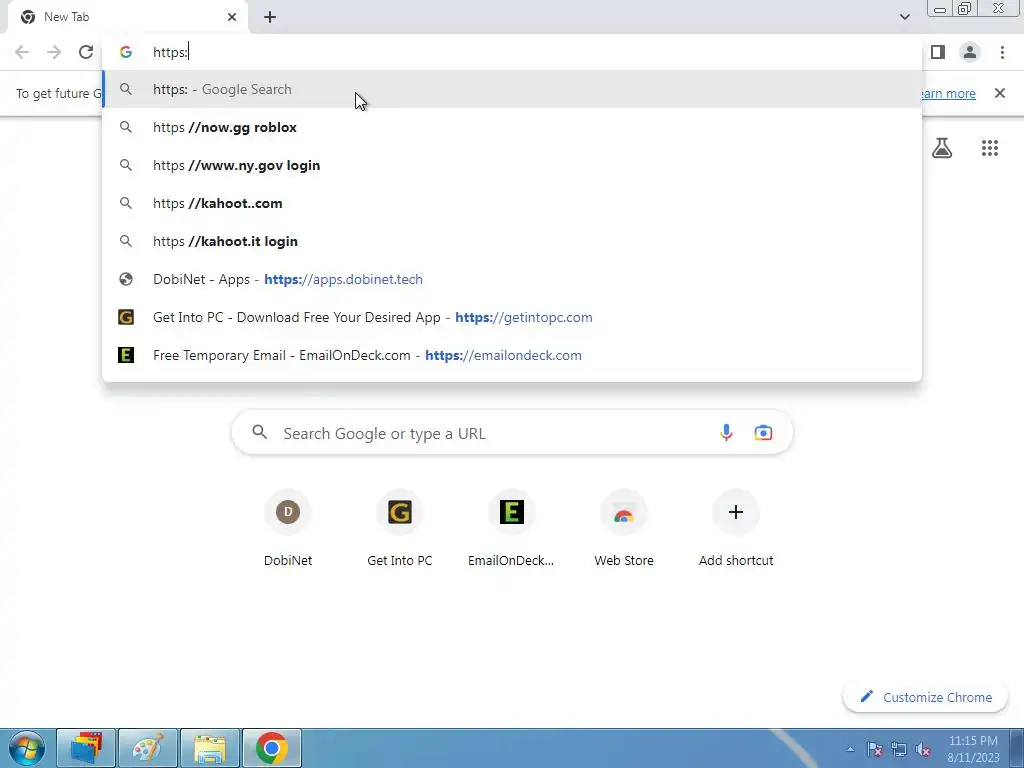Open the EmailOnDeck shortcut tile

click(x=511, y=528)
